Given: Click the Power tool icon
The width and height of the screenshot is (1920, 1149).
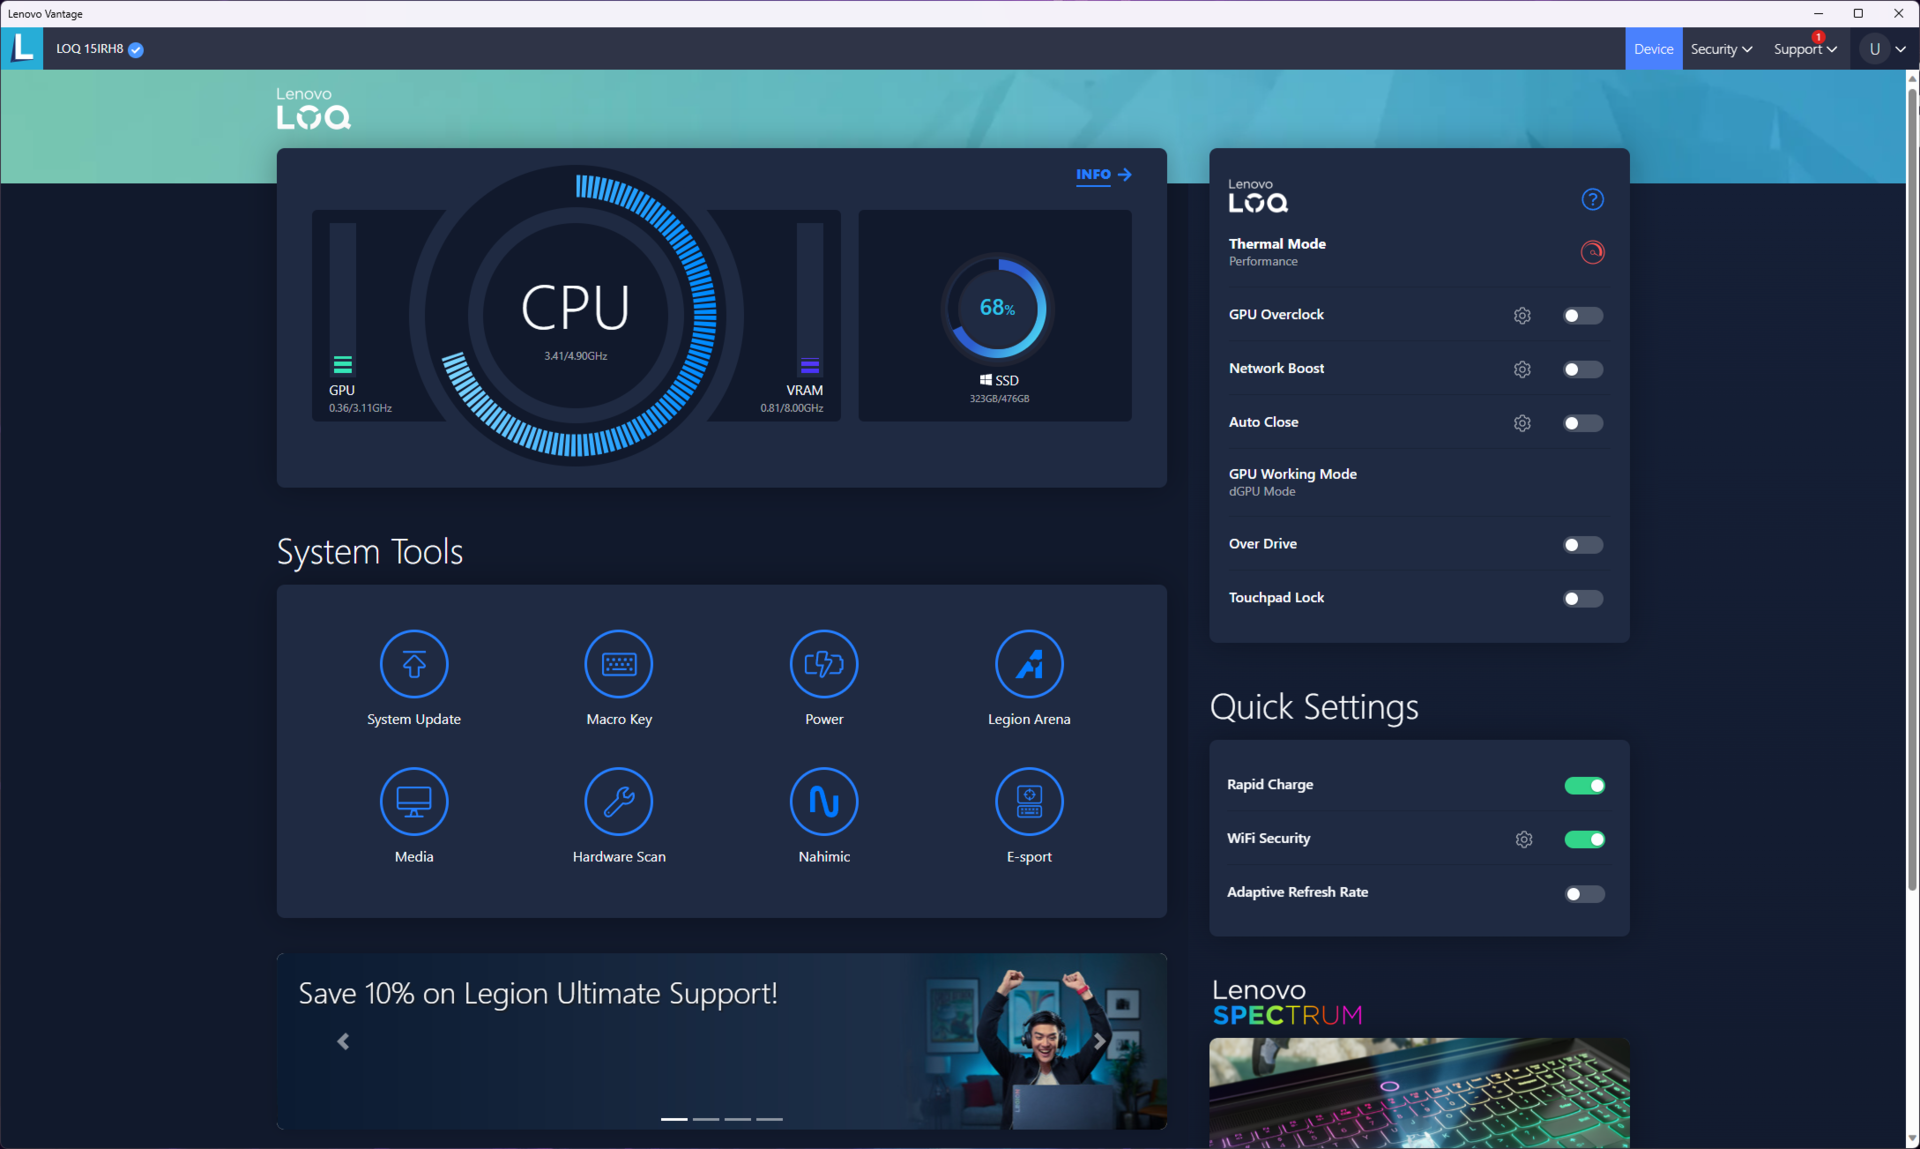Looking at the screenshot, I should point(823,664).
